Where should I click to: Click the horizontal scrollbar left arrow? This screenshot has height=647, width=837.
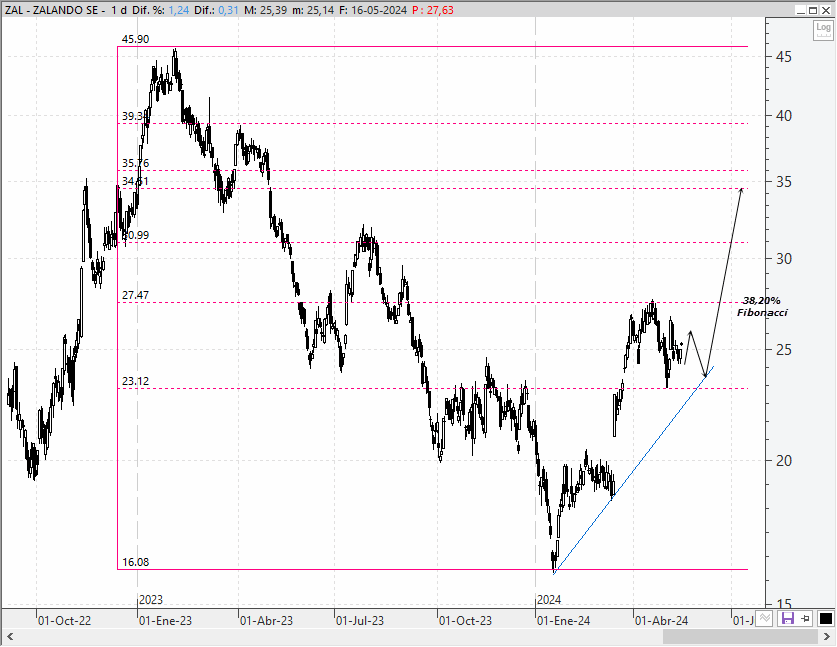(x=10, y=636)
